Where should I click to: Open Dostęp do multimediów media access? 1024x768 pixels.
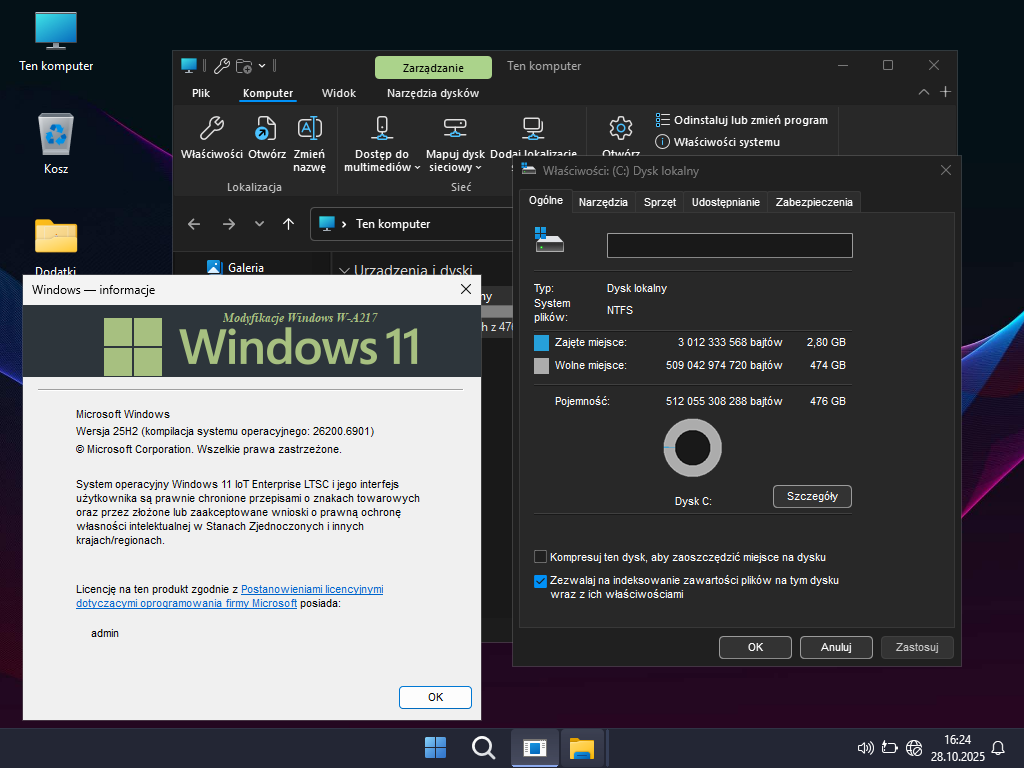click(381, 129)
